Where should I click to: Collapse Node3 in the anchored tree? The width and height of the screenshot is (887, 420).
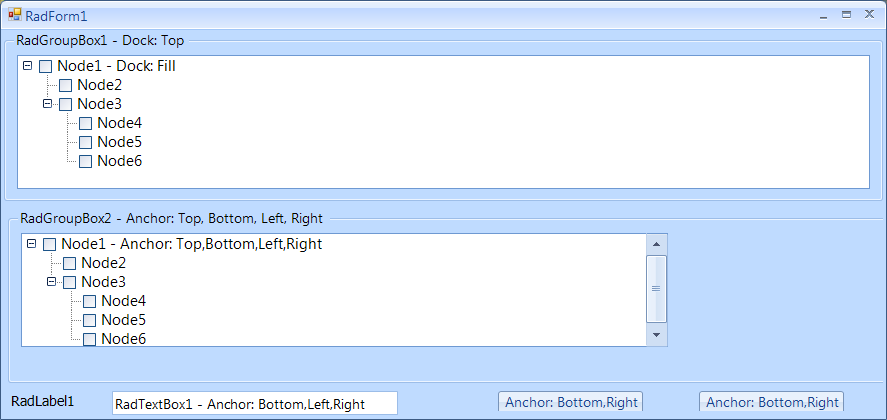51,282
